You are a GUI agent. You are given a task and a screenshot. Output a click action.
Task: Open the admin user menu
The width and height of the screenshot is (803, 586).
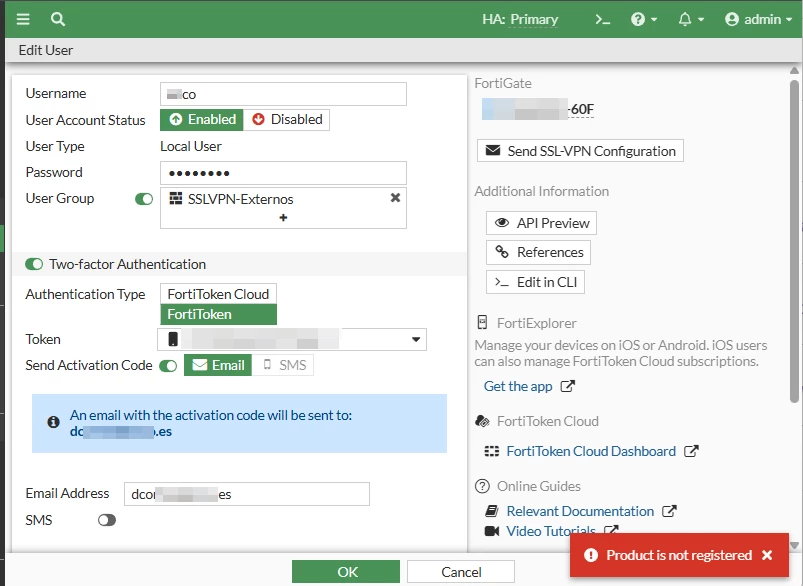[x=758, y=19]
